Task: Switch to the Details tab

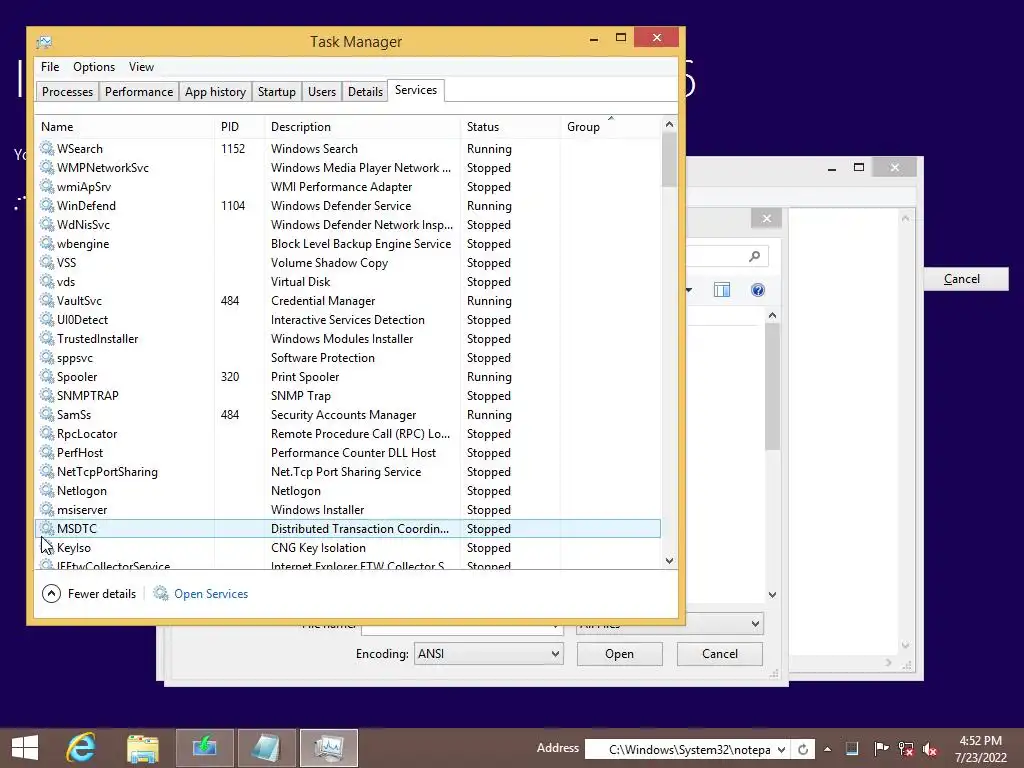Action: coord(365,91)
